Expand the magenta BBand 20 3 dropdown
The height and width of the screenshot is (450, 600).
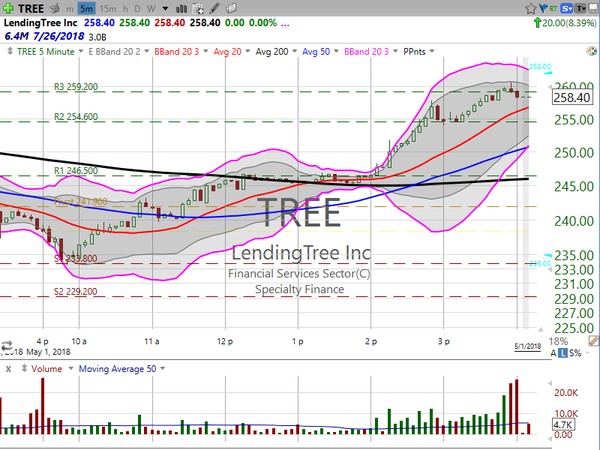[x=395, y=51]
